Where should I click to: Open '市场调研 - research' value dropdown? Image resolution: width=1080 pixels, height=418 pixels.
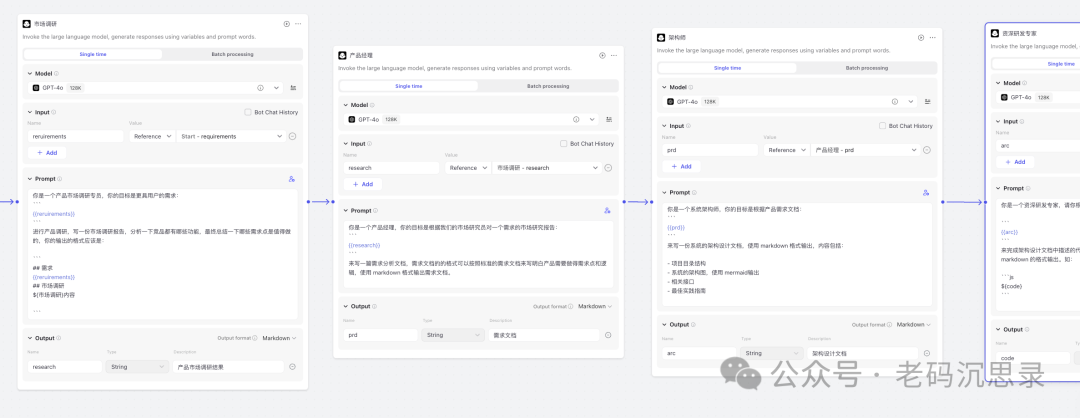[x=546, y=167]
